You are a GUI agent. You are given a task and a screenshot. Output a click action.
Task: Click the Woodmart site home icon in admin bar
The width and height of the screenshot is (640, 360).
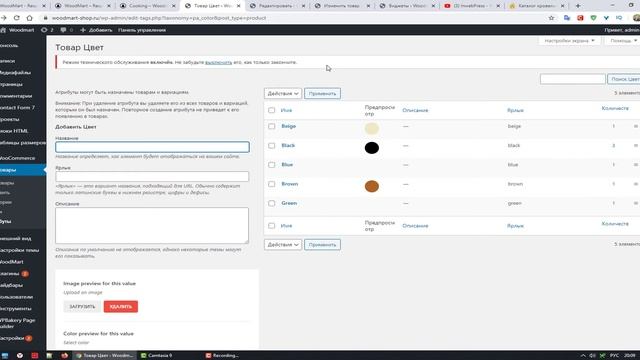3,30
